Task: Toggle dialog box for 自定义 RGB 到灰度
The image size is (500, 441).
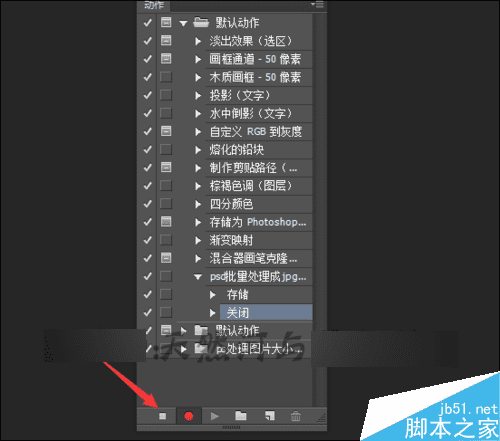Action: click(166, 131)
